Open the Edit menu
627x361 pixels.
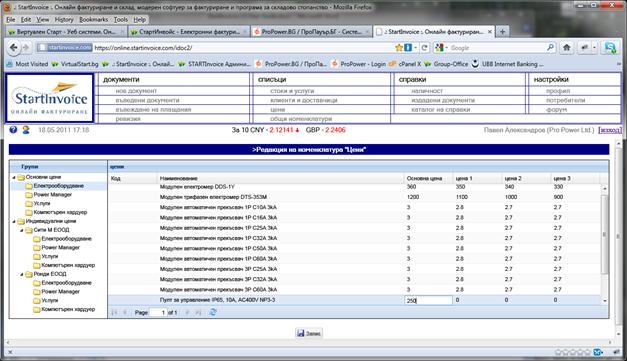click(26, 20)
